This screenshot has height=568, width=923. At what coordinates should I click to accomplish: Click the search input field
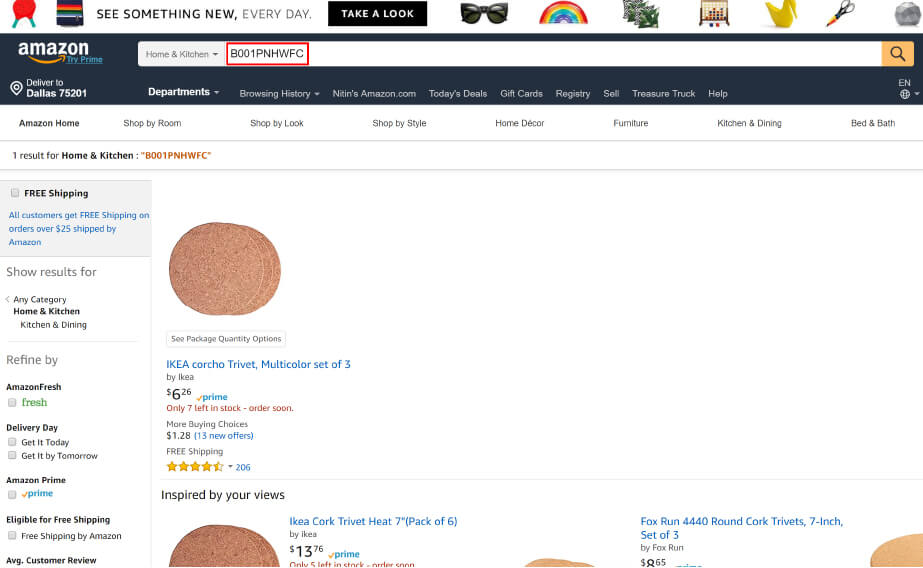(590, 54)
